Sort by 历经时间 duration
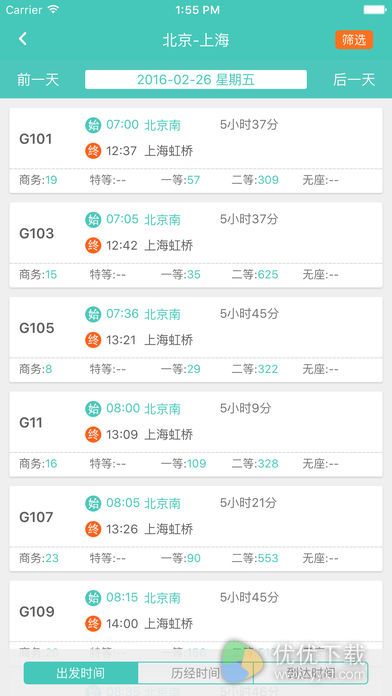 coord(195,673)
